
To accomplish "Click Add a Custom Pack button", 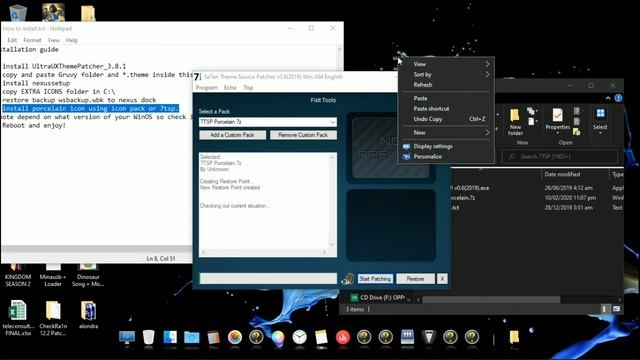I will coord(232,135).
